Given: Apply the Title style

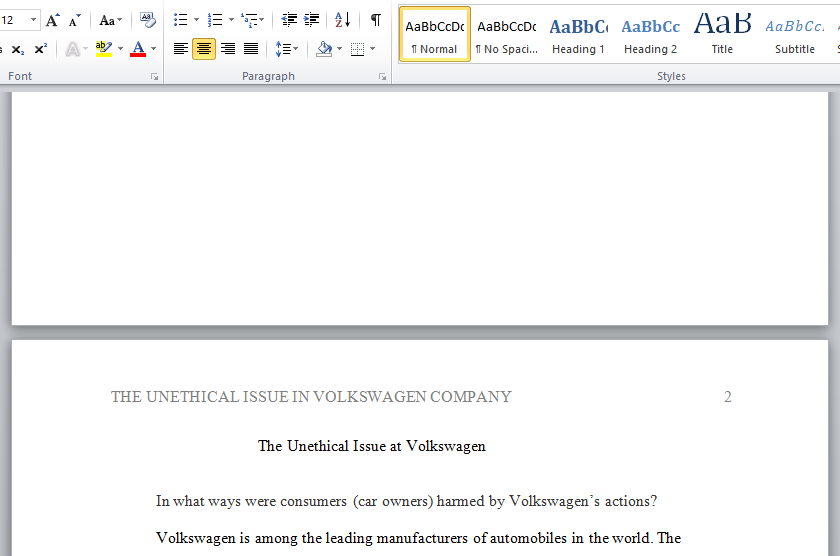Looking at the screenshot, I should tap(722, 35).
